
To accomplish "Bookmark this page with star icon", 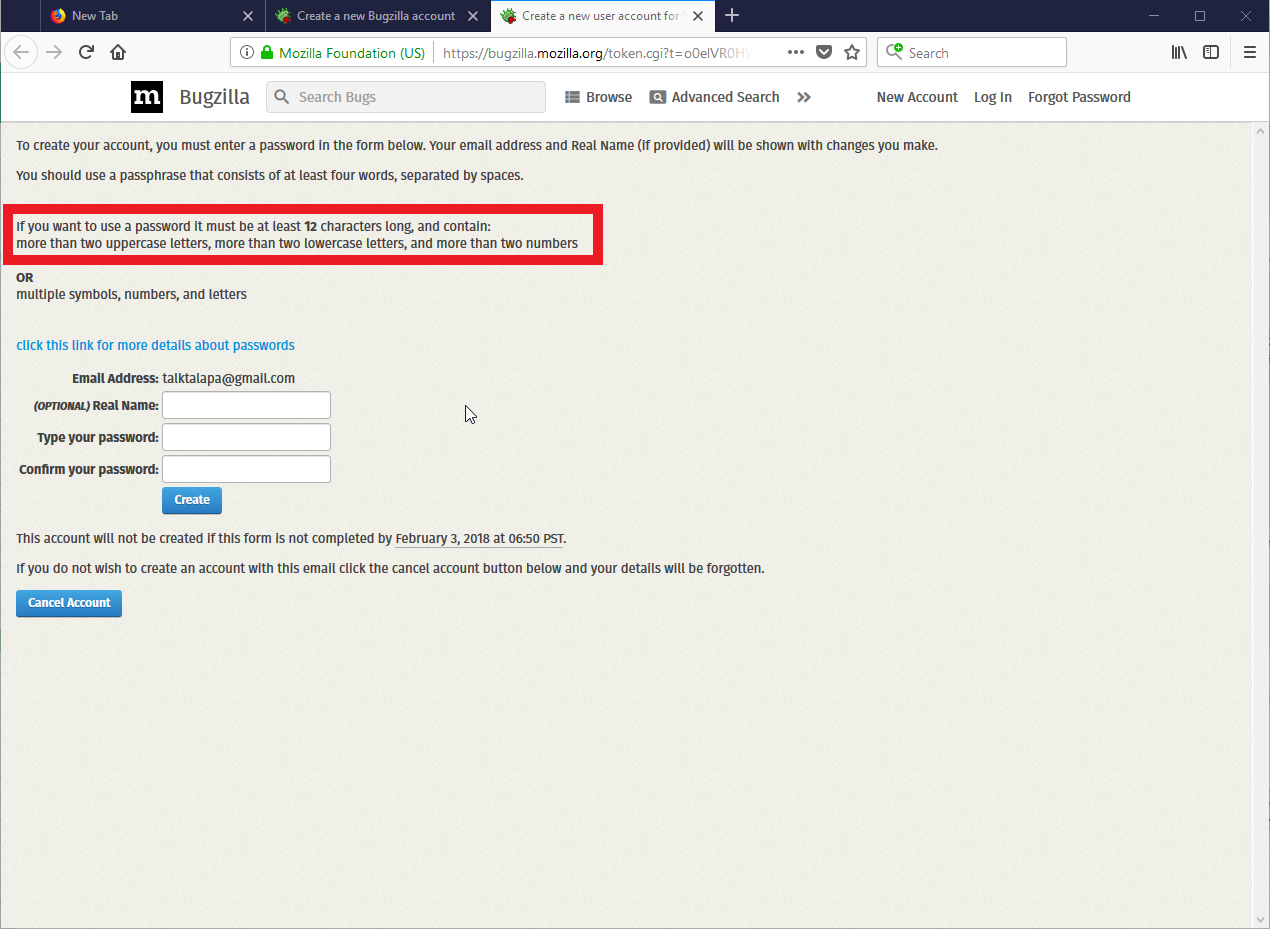I will [852, 52].
